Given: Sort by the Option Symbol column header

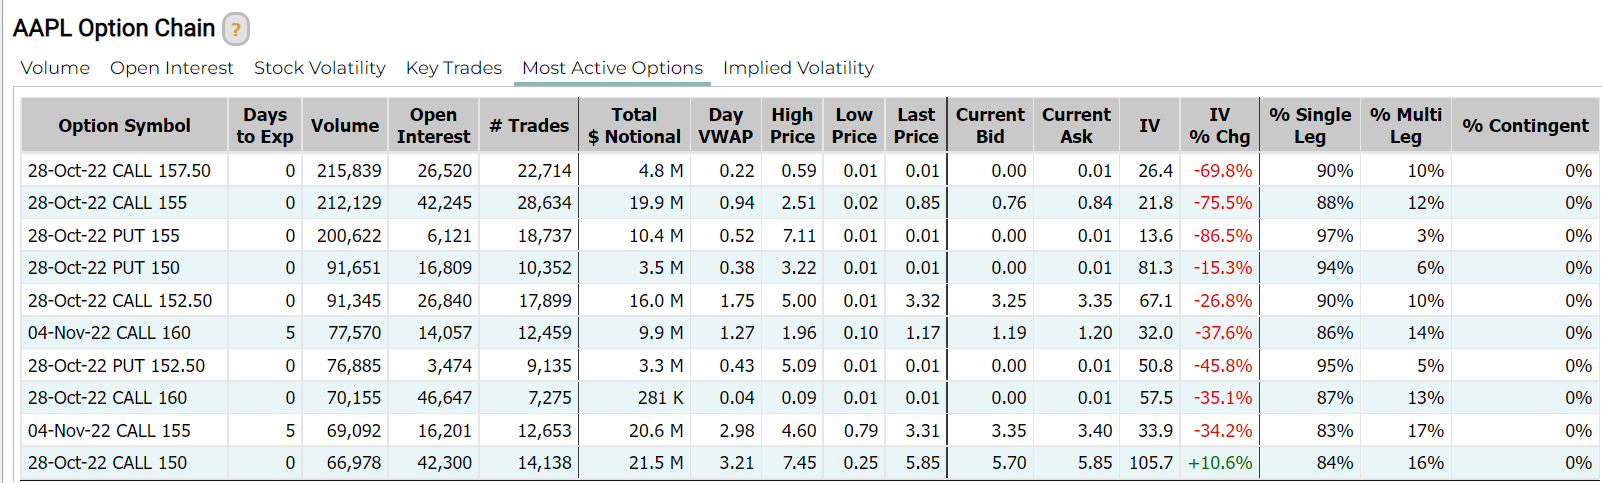Looking at the screenshot, I should (x=124, y=126).
